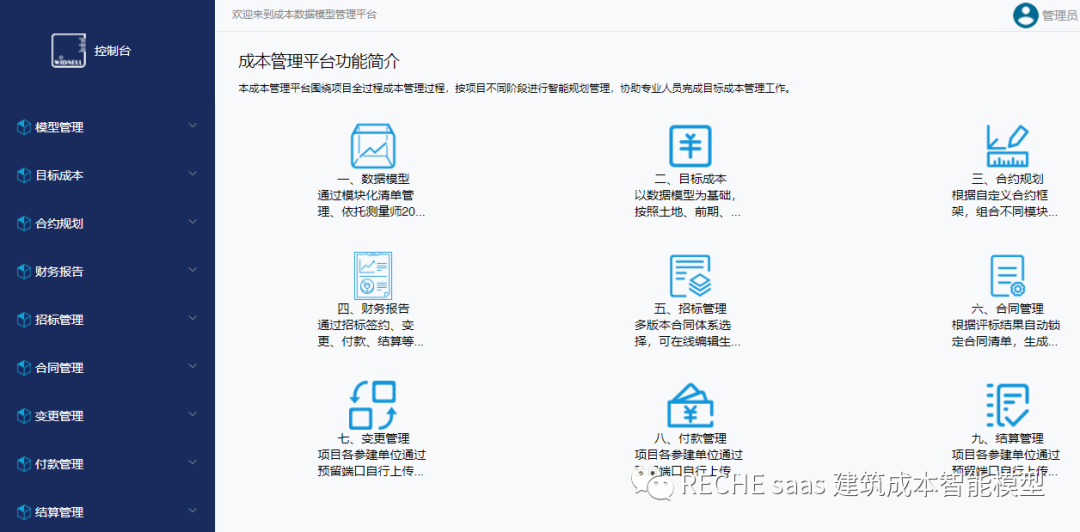Screen dimensions: 1080x532
Task: Click the 管理员 username label
Action: (1059, 16)
